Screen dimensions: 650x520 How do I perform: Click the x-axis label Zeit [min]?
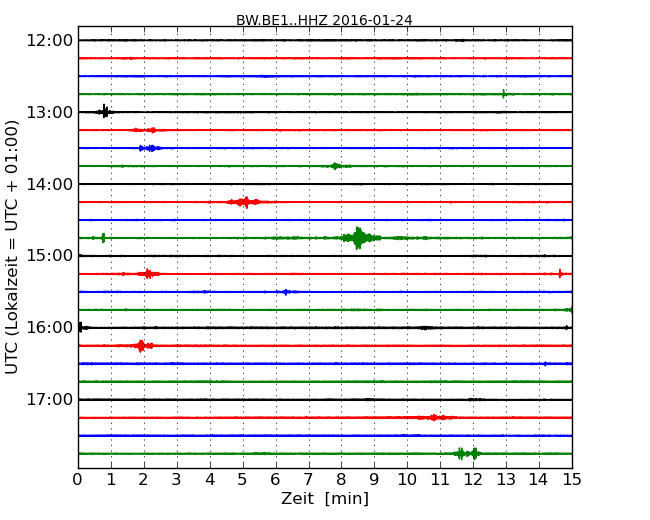click(325, 498)
